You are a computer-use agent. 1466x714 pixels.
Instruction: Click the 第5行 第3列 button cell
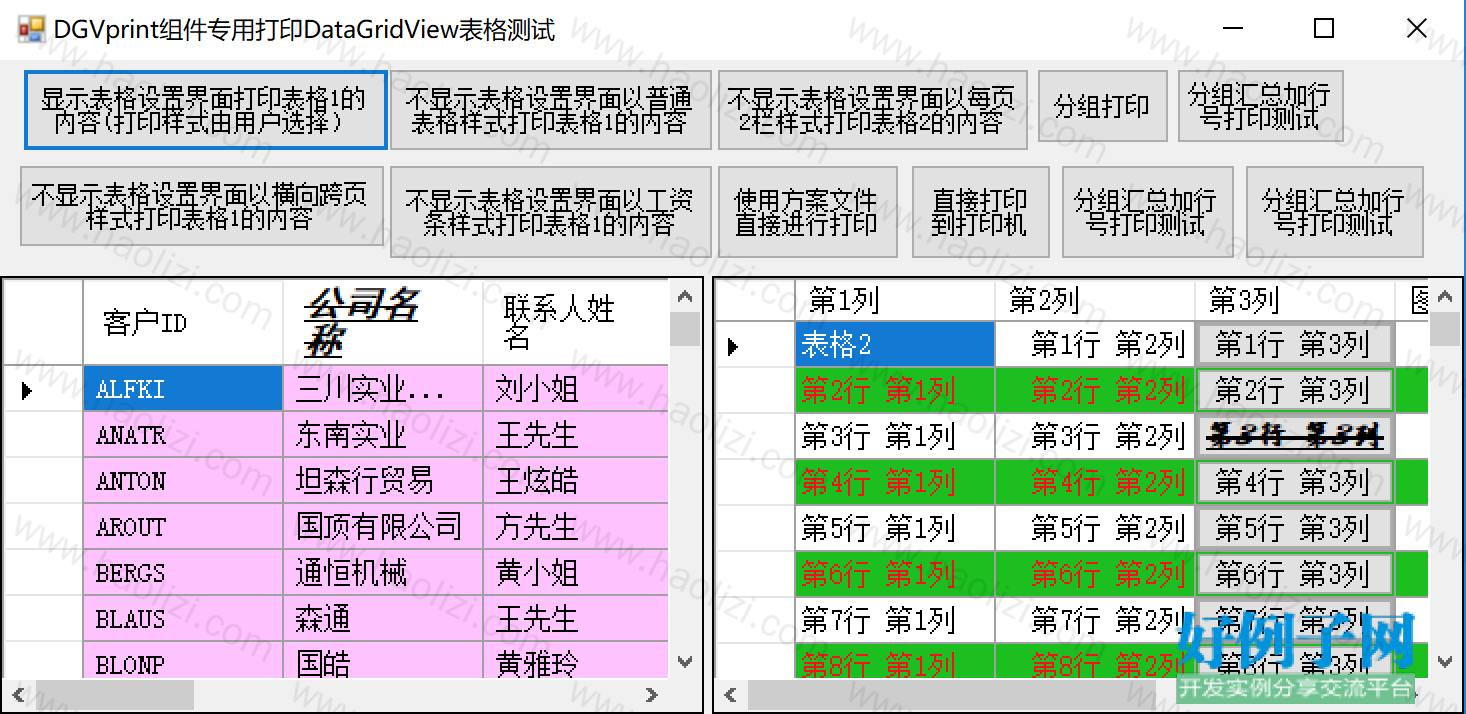coord(1295,528)
